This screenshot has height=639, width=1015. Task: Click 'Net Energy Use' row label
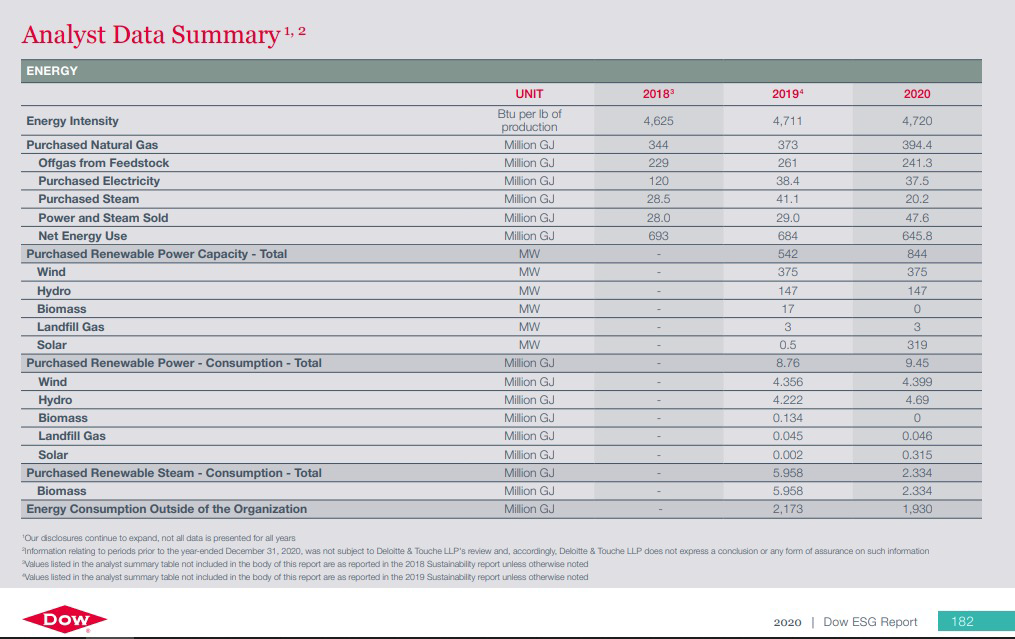click(x=82, y=236)
